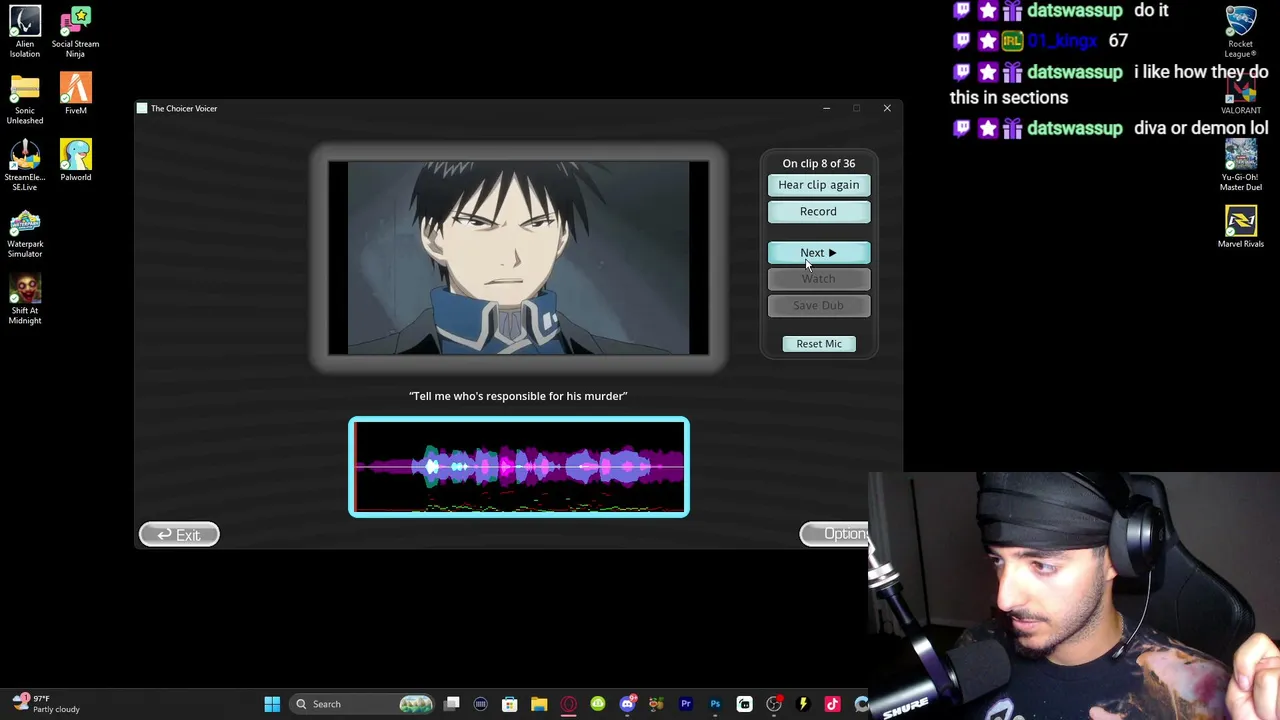The height and width of the screenshot is (720, 1280).
Task: Reset the microphone with Reset Mic
Action: 819,344
